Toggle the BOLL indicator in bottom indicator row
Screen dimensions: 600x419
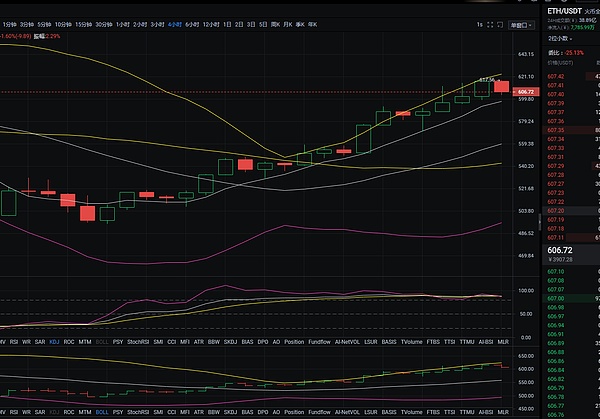pyautogui.click(x=102, y=412)
